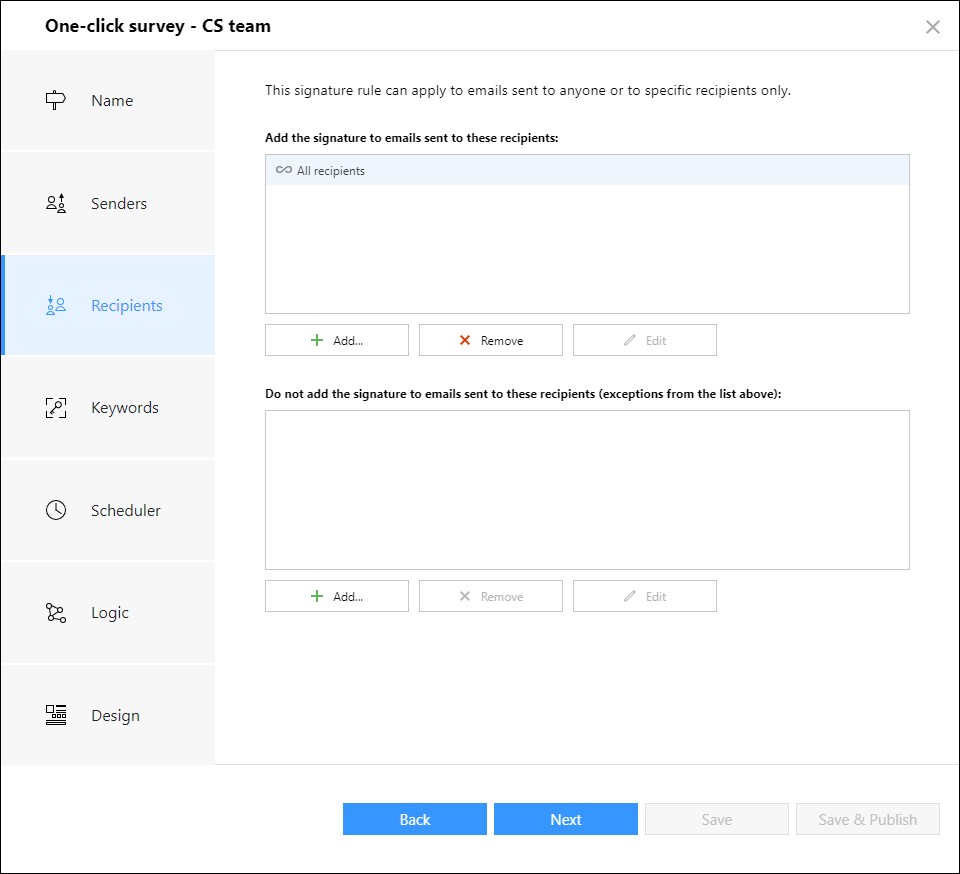Add a recipient to the exceptions list
The width and height of the screenshot is (960, 874).
point(337,596)
